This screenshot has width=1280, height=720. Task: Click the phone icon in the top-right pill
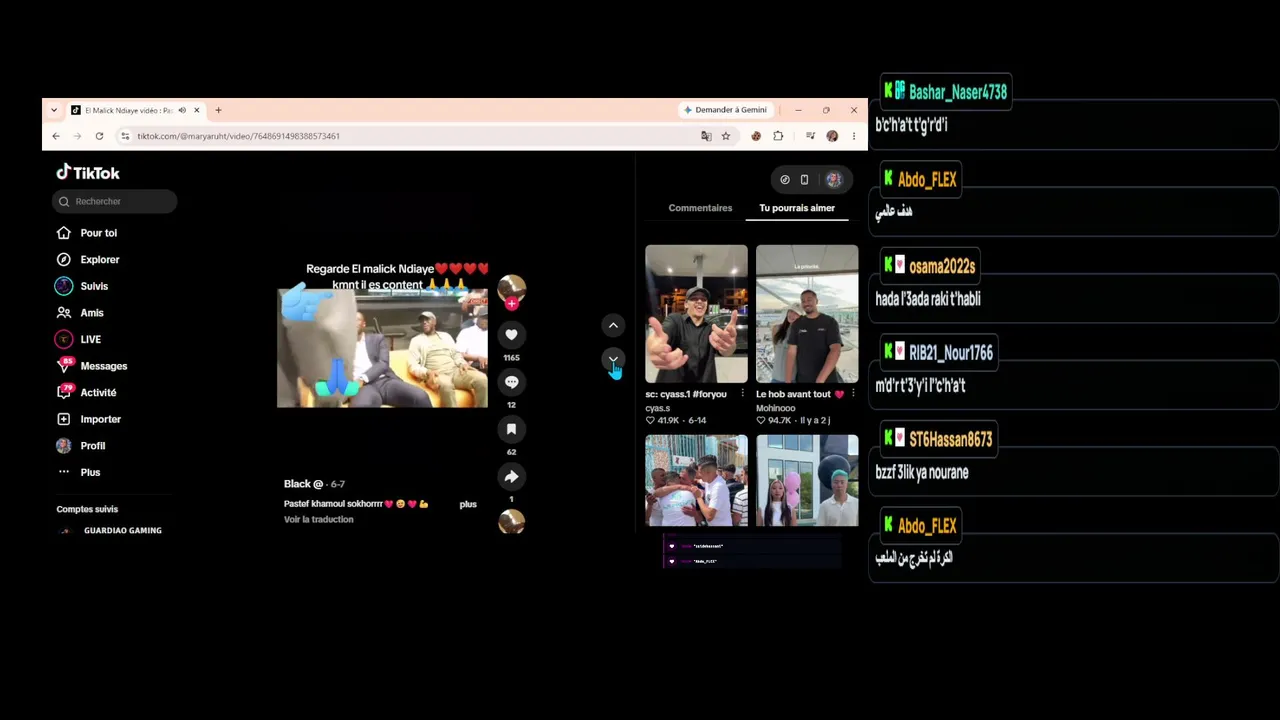coord(804,180)
